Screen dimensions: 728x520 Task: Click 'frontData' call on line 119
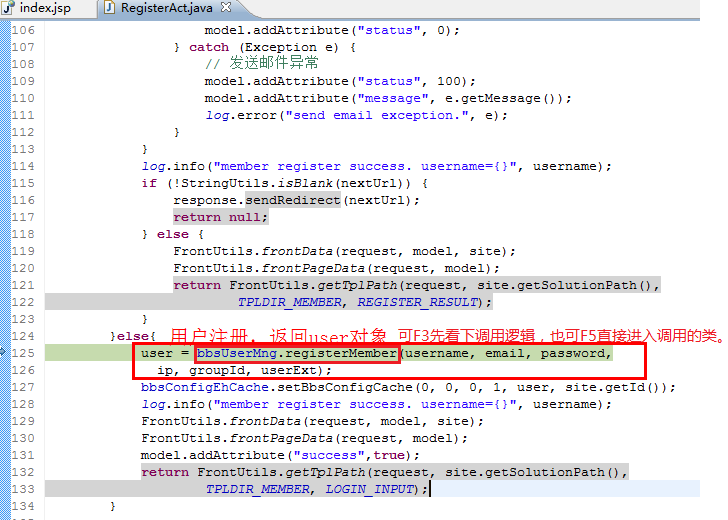point(297,251)
